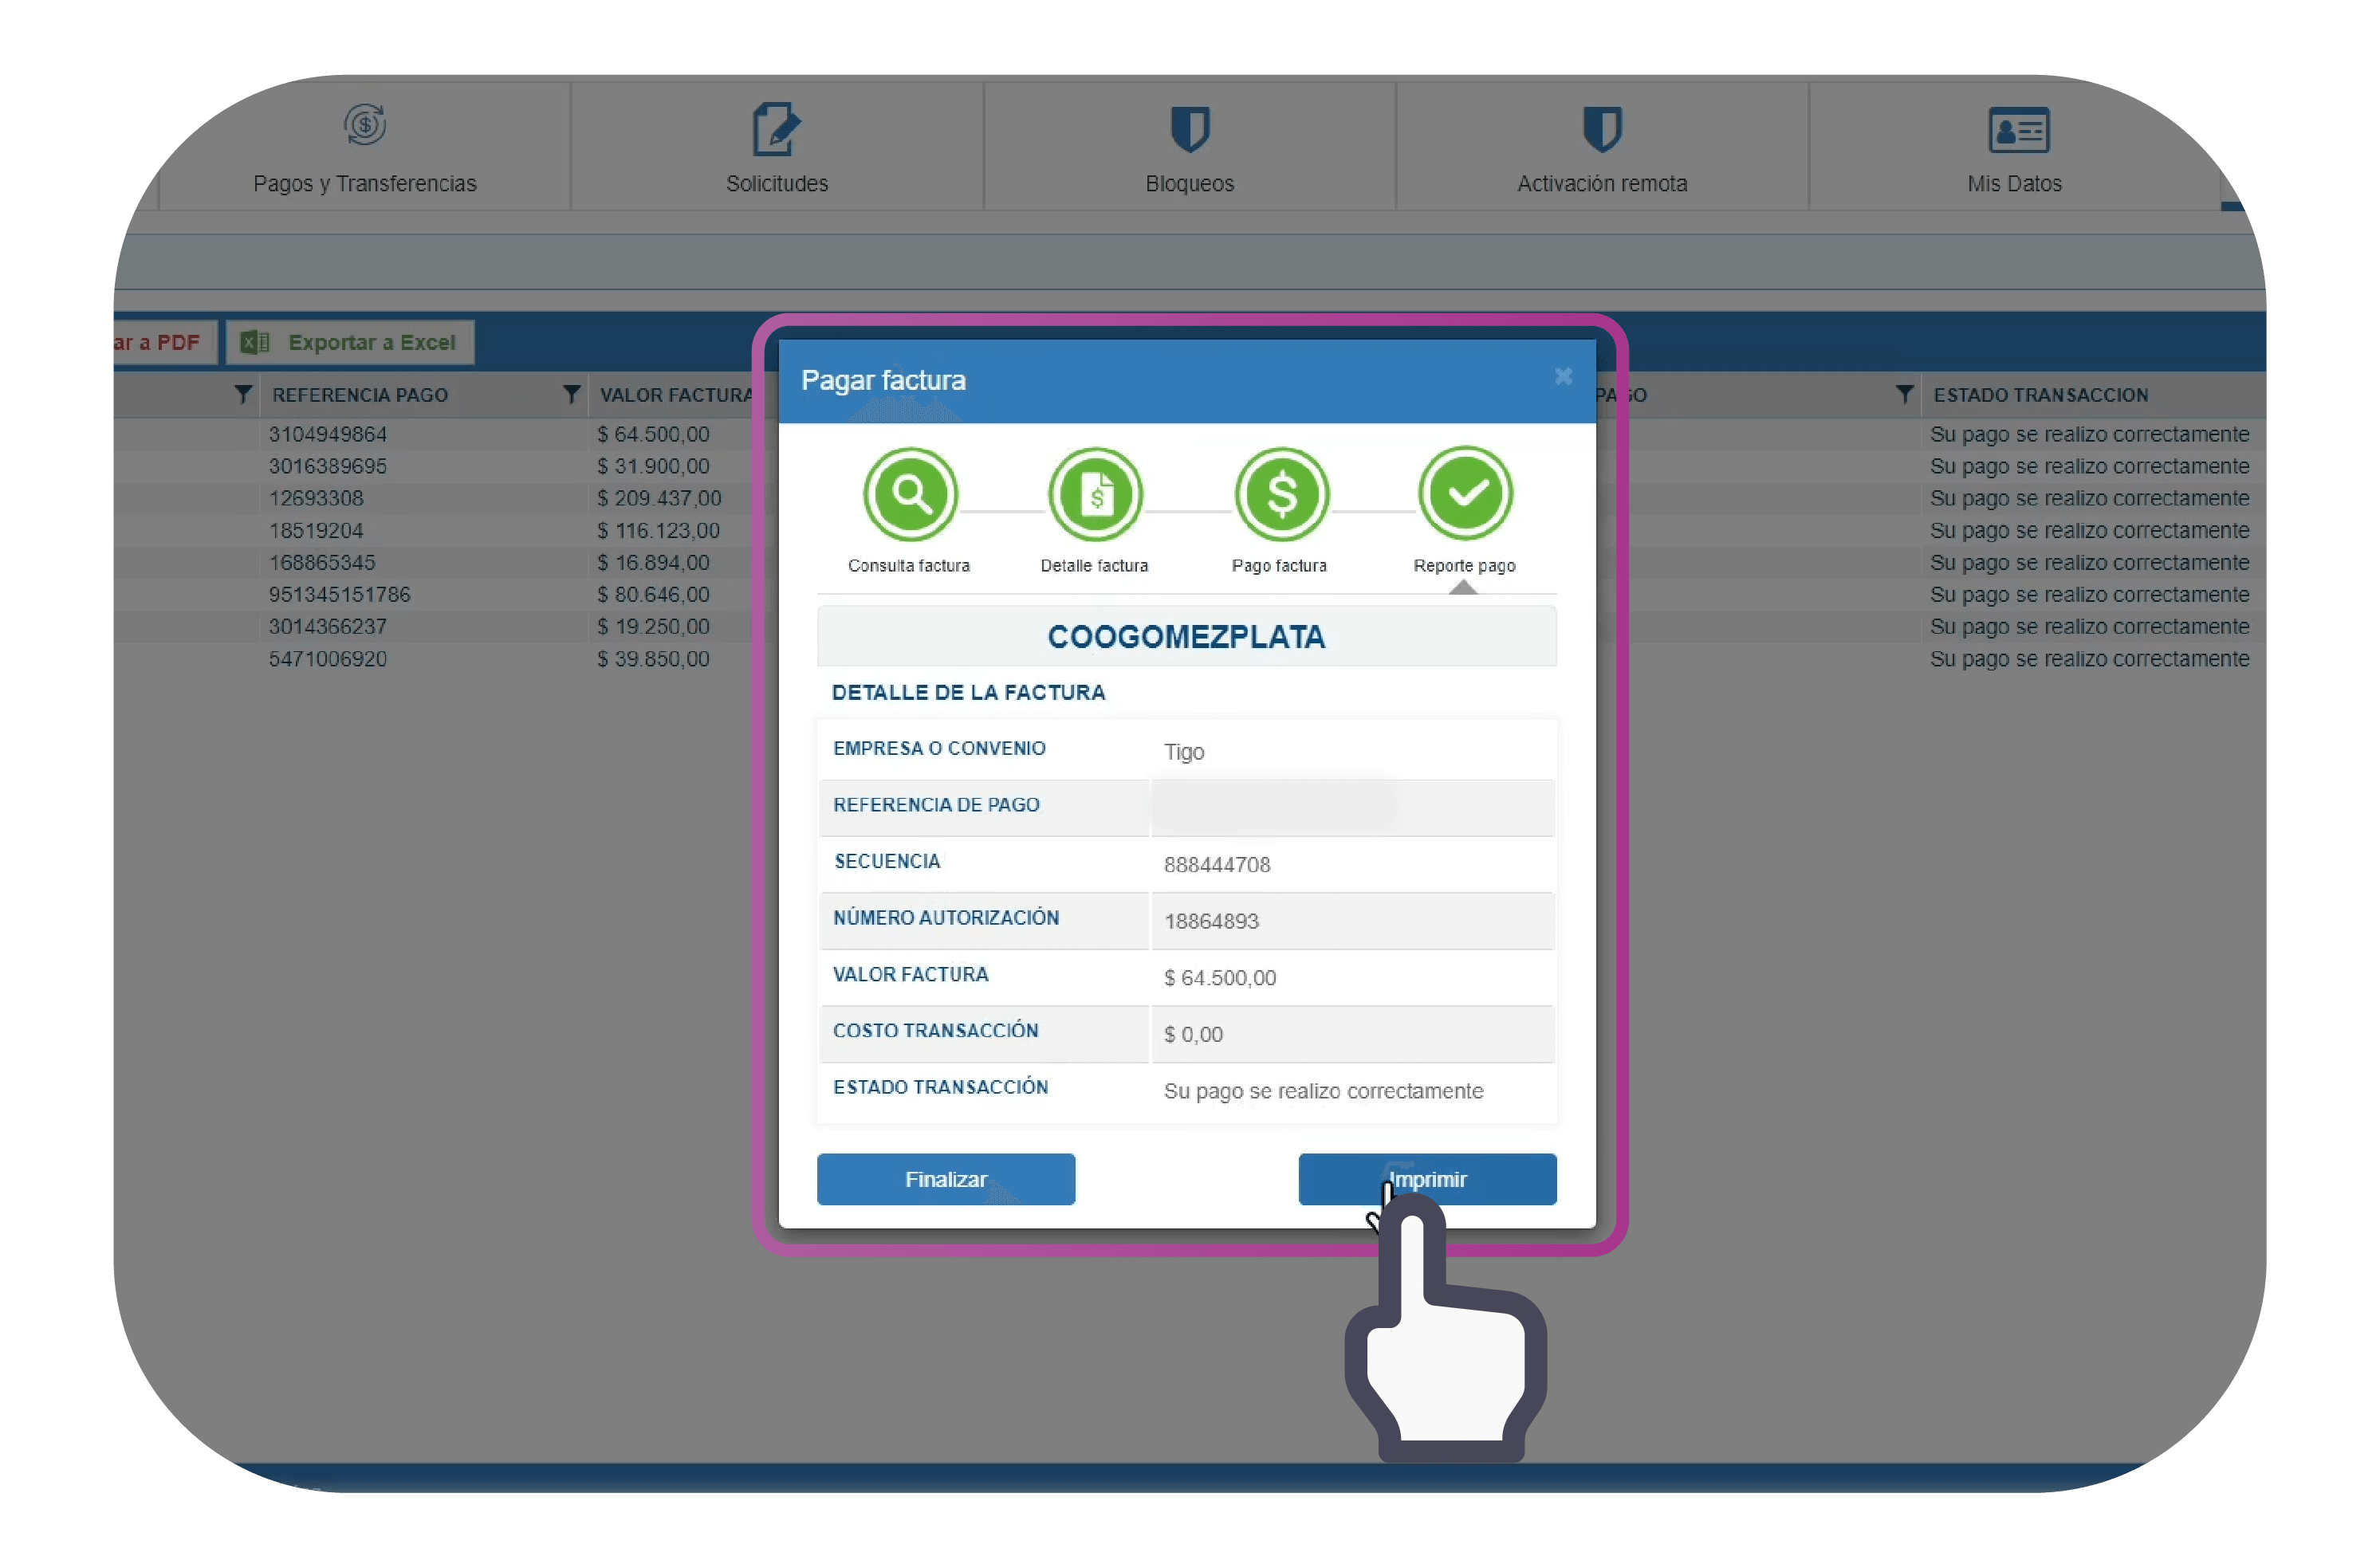Open filter for VALOR FACTURA column
Image resolution: width=2380 pixels, height=1568 pixels.
pos(571,394)
